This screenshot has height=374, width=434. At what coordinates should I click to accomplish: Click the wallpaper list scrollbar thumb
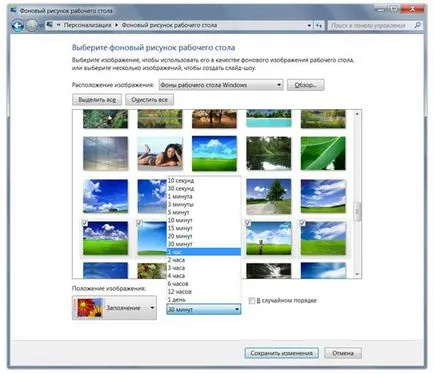point(357,211)
